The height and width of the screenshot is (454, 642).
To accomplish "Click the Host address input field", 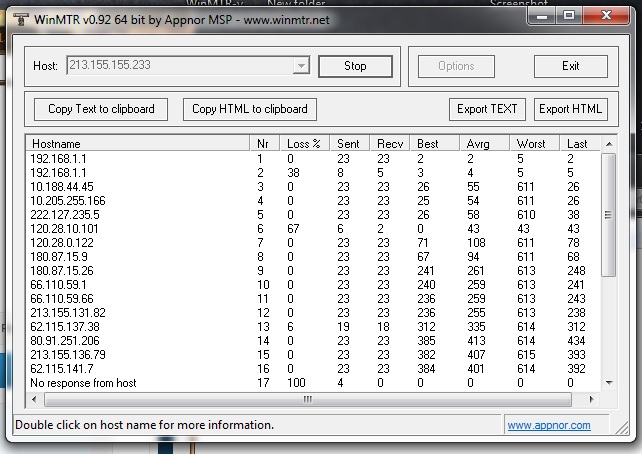I will tap(178, 66).
